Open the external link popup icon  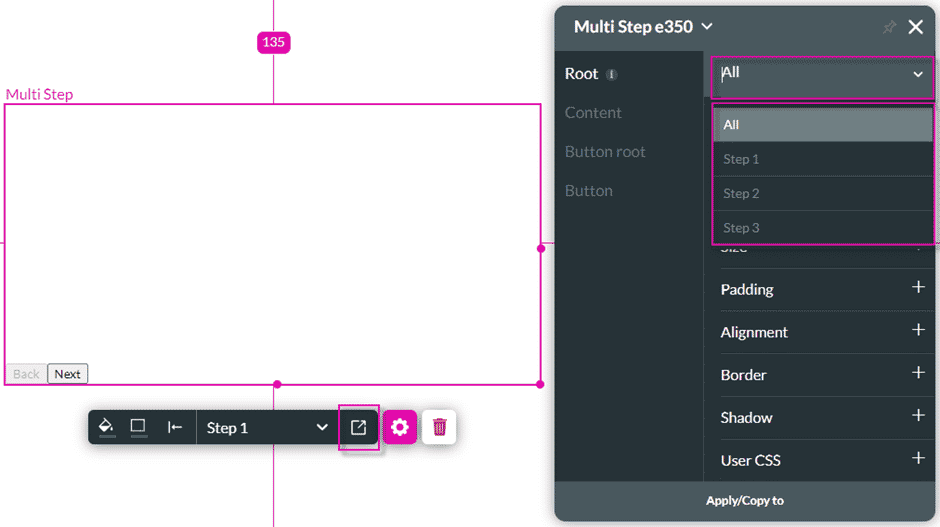(x=358, y=427)
